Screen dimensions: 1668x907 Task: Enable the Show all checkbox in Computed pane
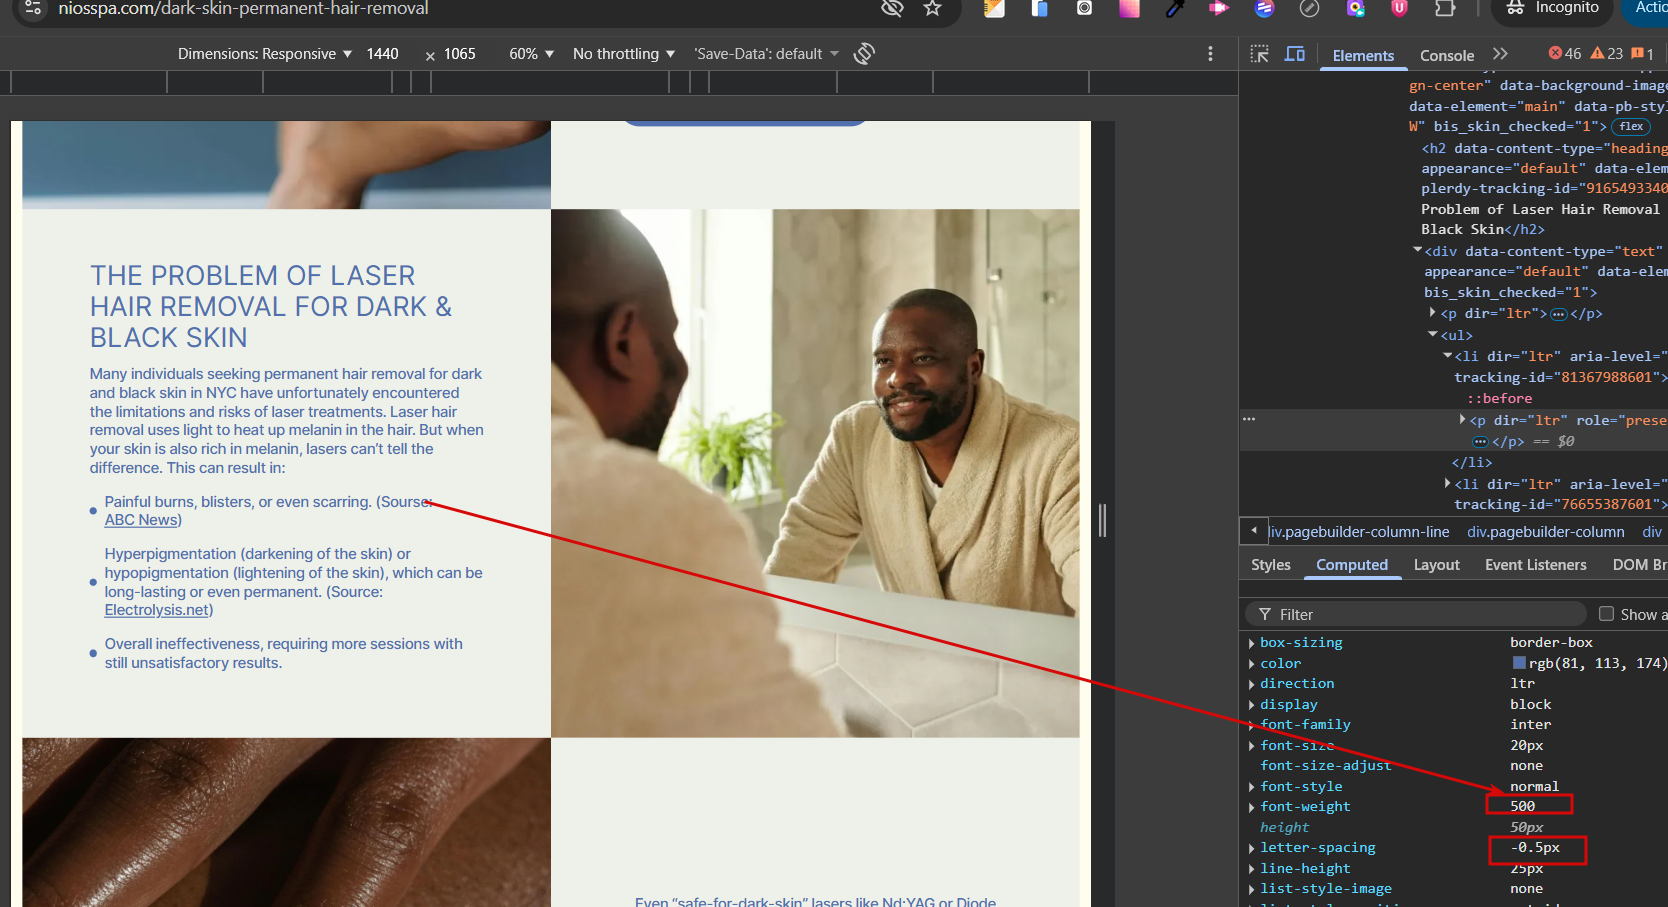click(1606, 614)
